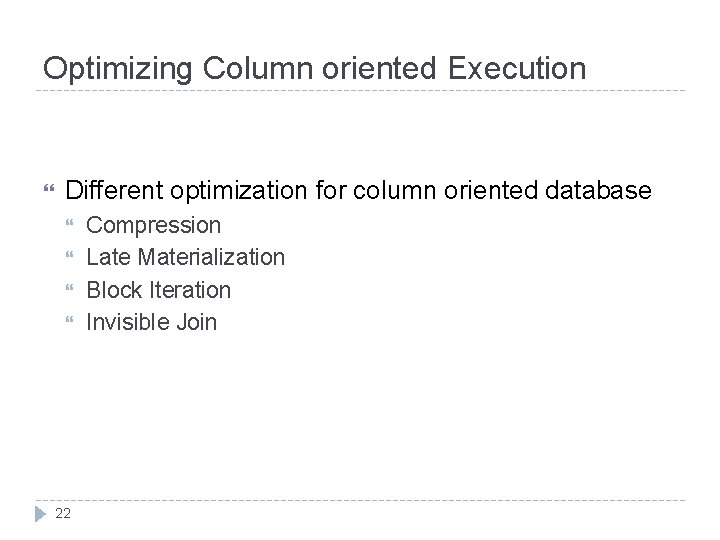Click the bullet marker next to Compression
The width and height of the screenshot is (720, 540).
click(x=71, y=226)
